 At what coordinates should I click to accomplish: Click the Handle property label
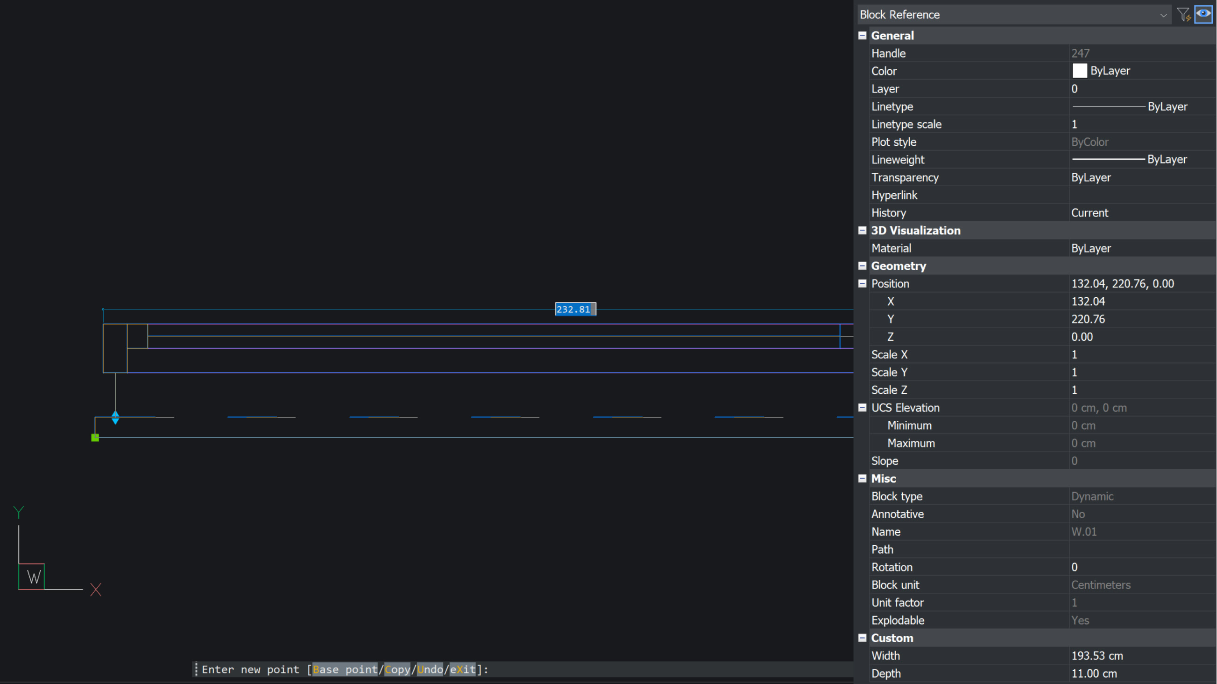[x=888, y=53]
